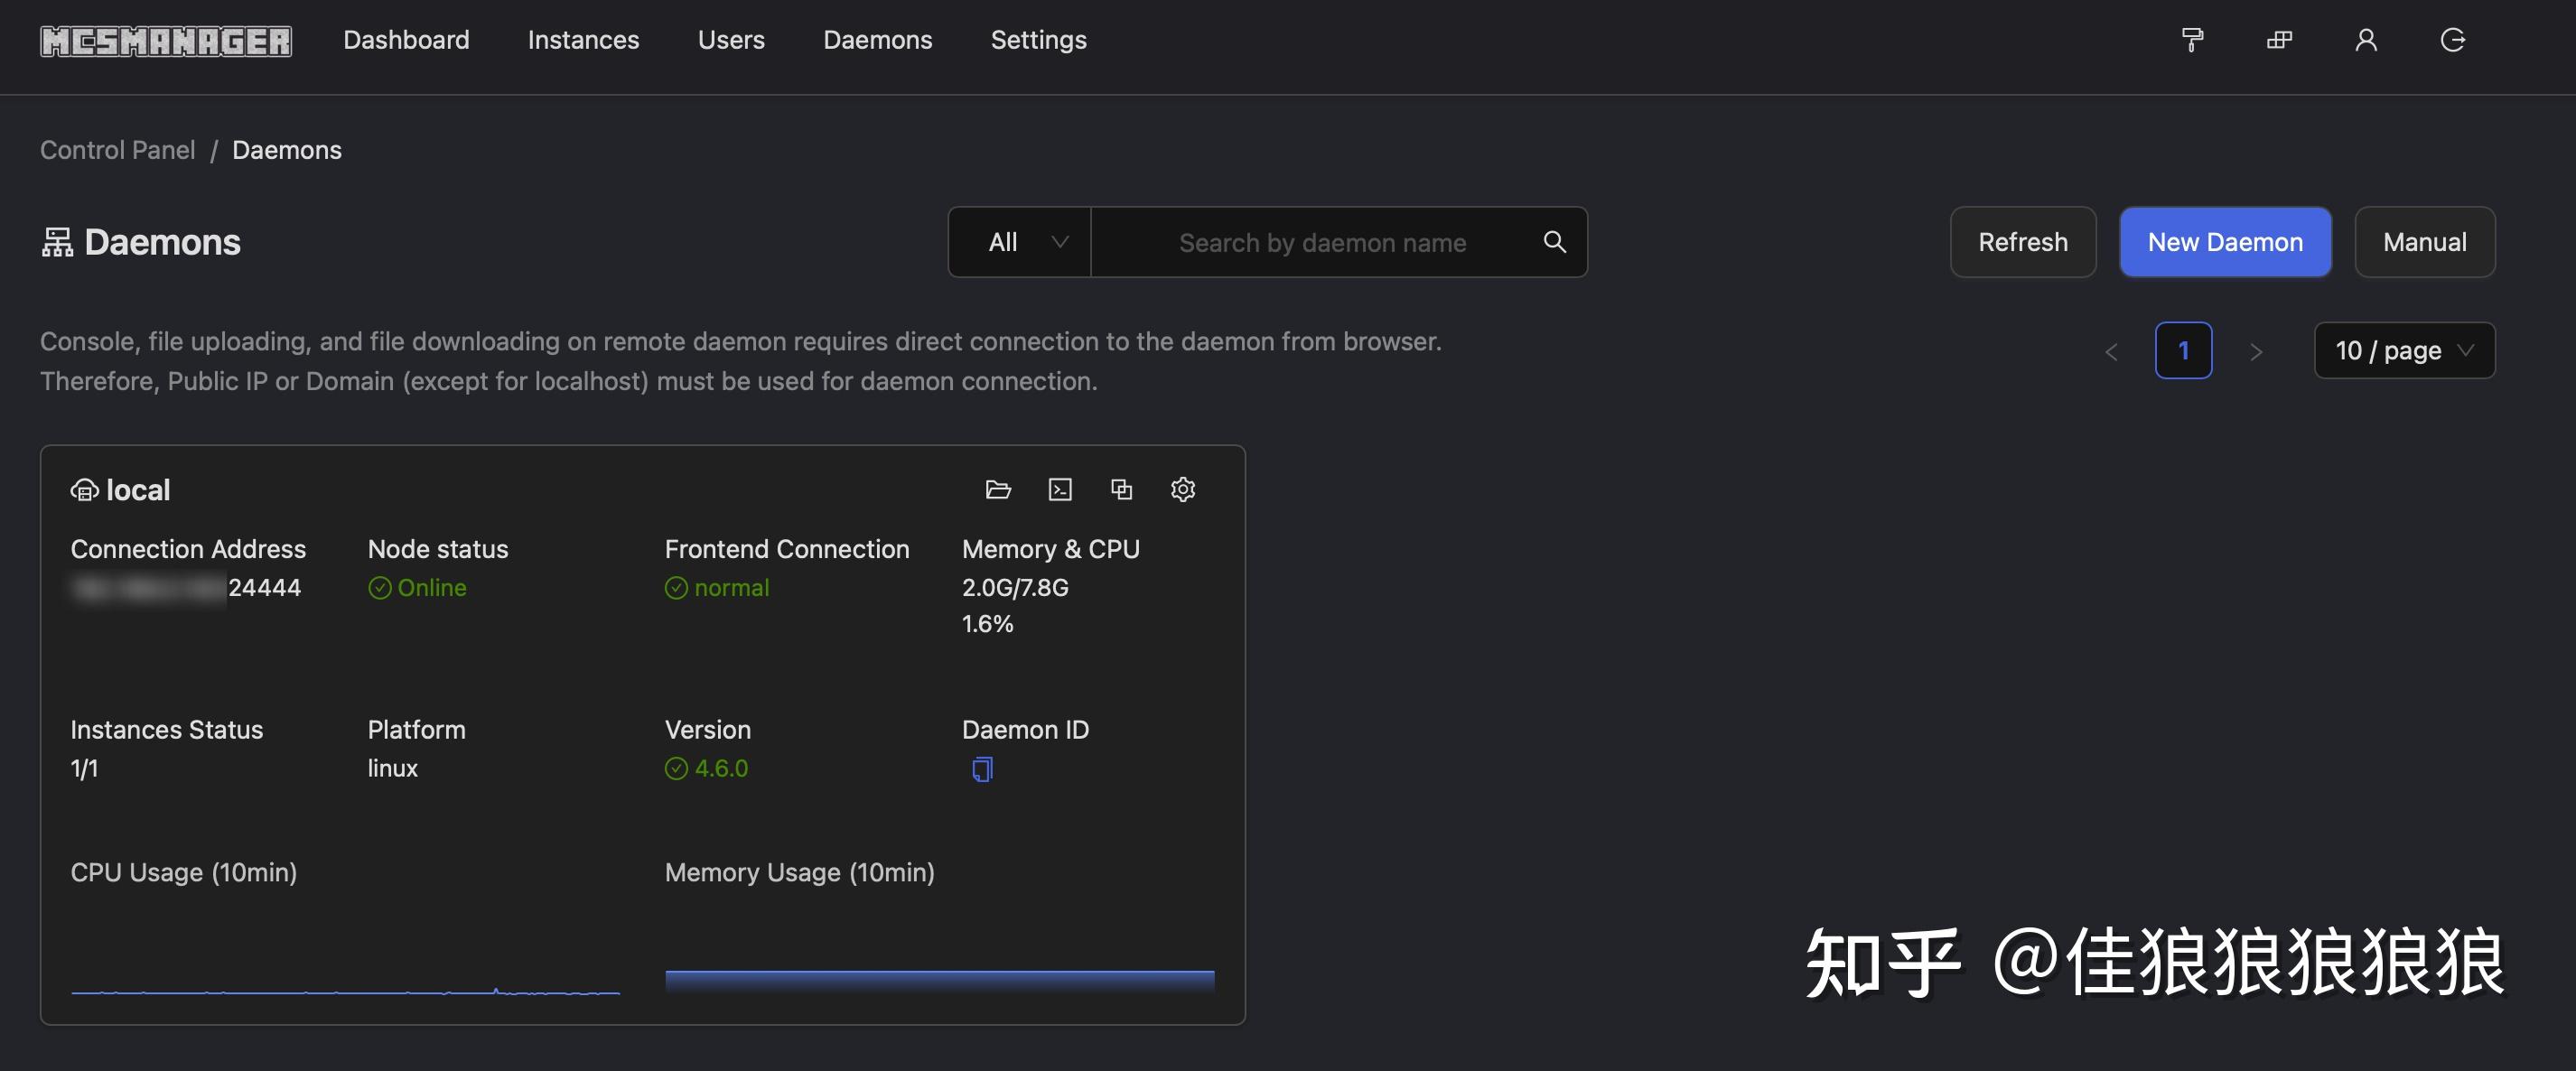This screenshot has height=1071, width=2576.
Task: Click the New Daemon button
Action: pos(2225,242)
